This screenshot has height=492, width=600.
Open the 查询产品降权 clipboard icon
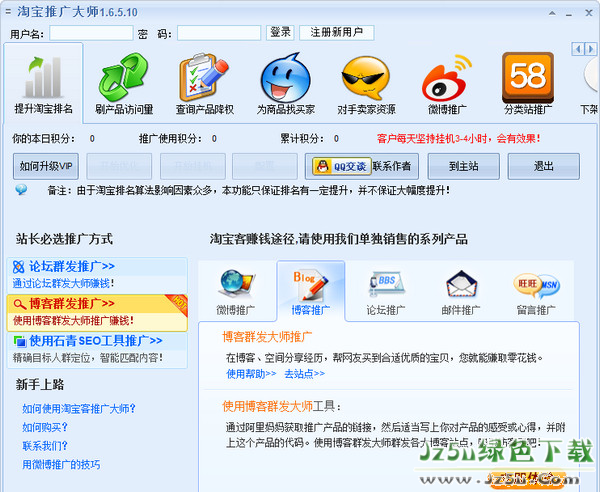click(x=204, y=77)
